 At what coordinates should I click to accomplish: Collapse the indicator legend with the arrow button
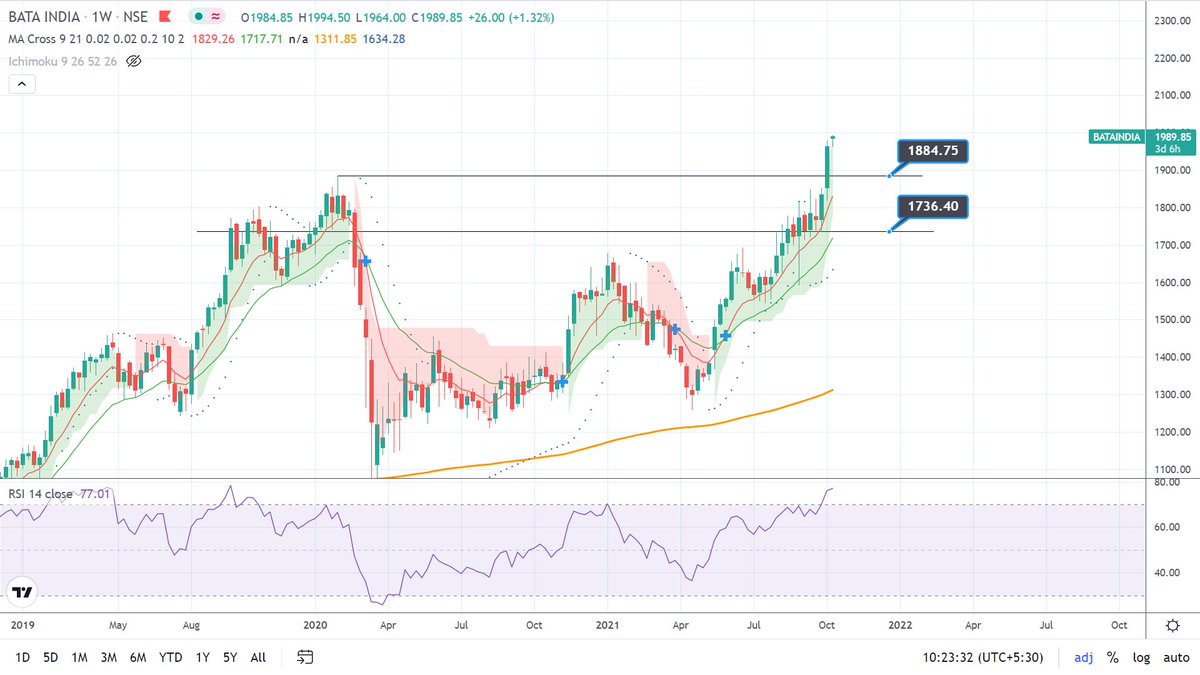click(21, 85)
